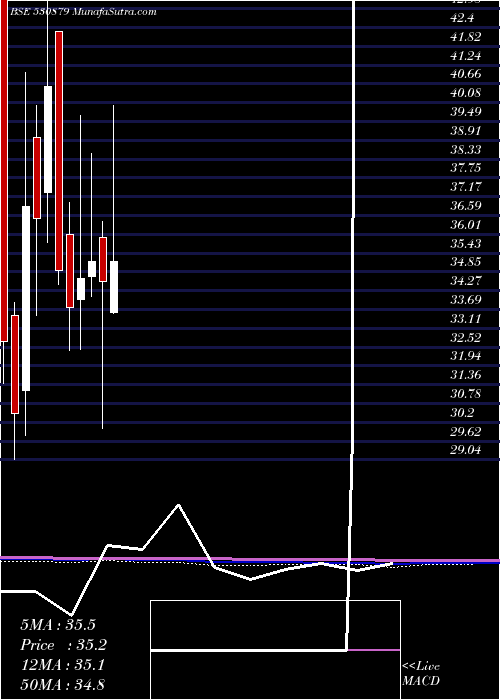Image resolution: width=500 pixels, height=700 pixels.
Task: Click the <<Live MACD label
Action: click(421, 673)
